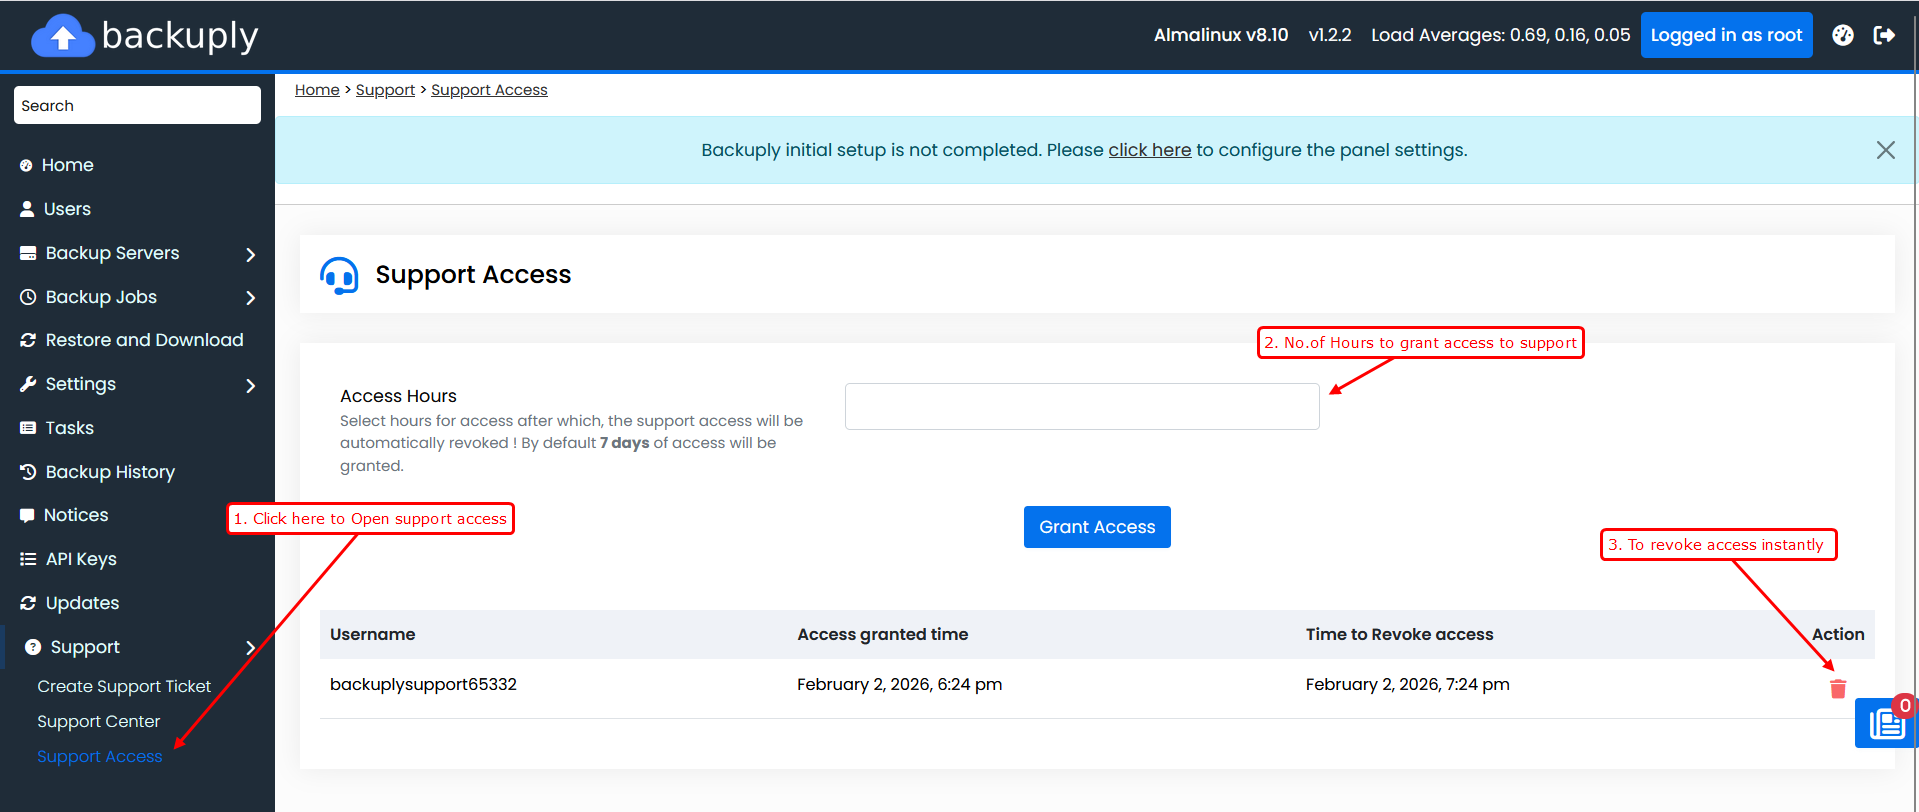Click the red trash revoke access icon
The image size is (1919, 812).
point(1837,689)
